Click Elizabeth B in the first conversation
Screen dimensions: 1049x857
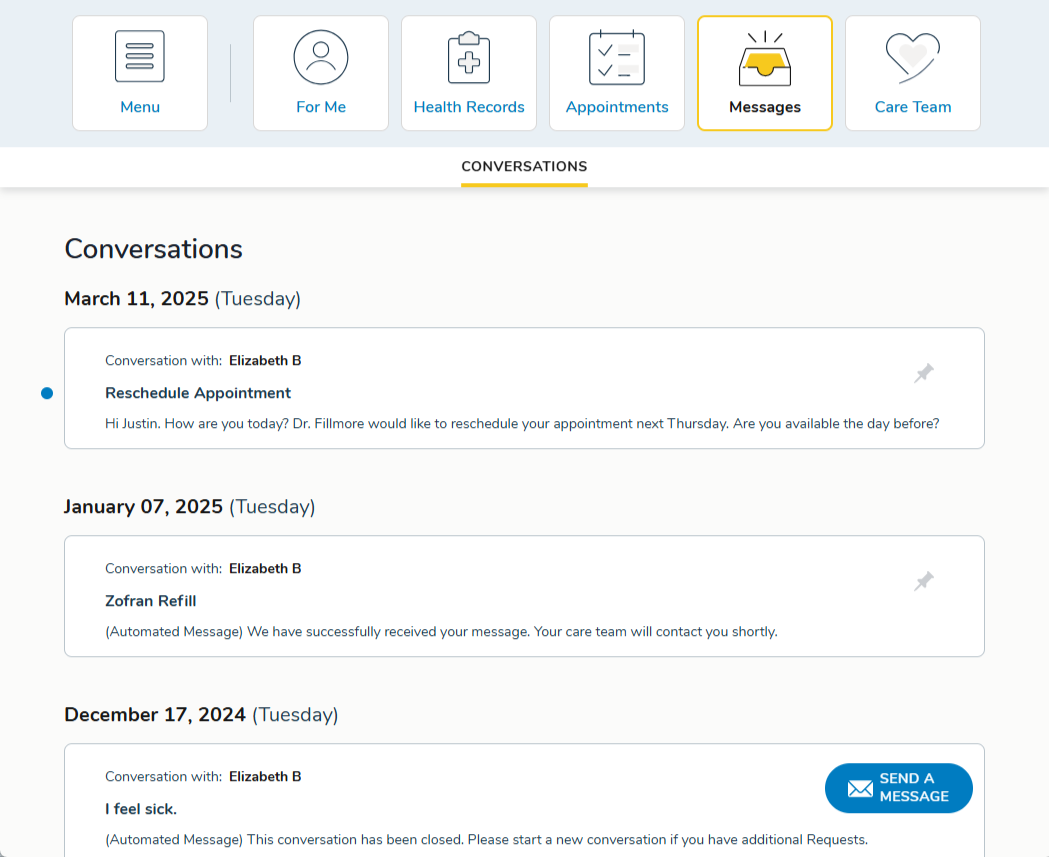(x=265, y=360)
